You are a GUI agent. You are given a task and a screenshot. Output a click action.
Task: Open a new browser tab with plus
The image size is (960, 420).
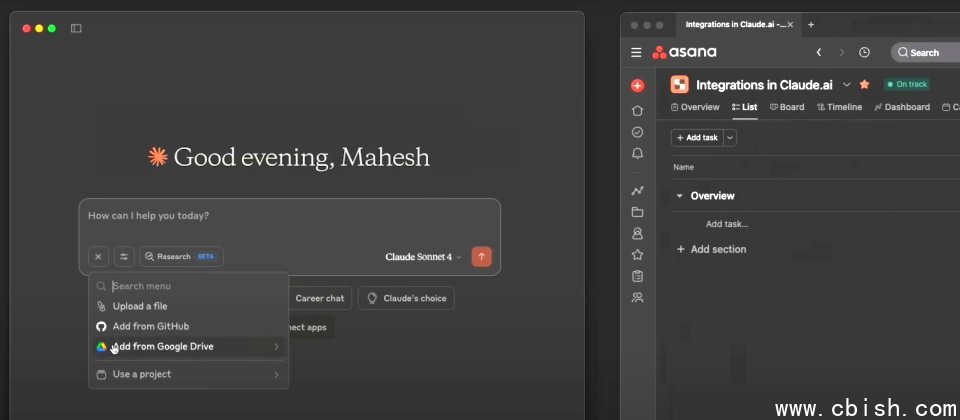811,24
